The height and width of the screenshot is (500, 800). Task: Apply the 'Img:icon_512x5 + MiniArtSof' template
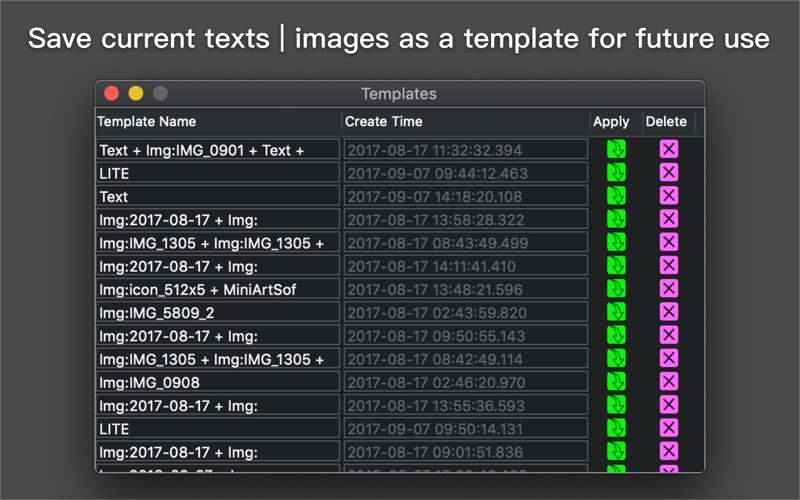pos(616,289)
